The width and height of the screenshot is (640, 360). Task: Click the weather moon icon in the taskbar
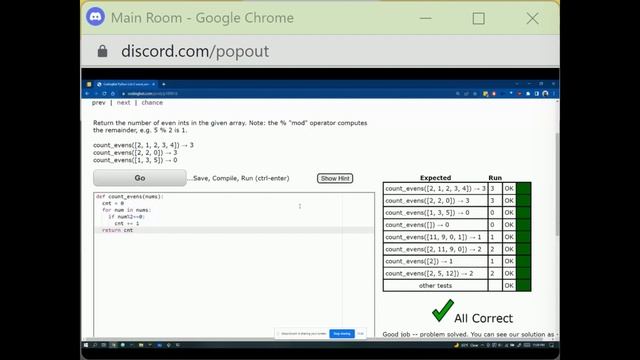click(456, 345)
